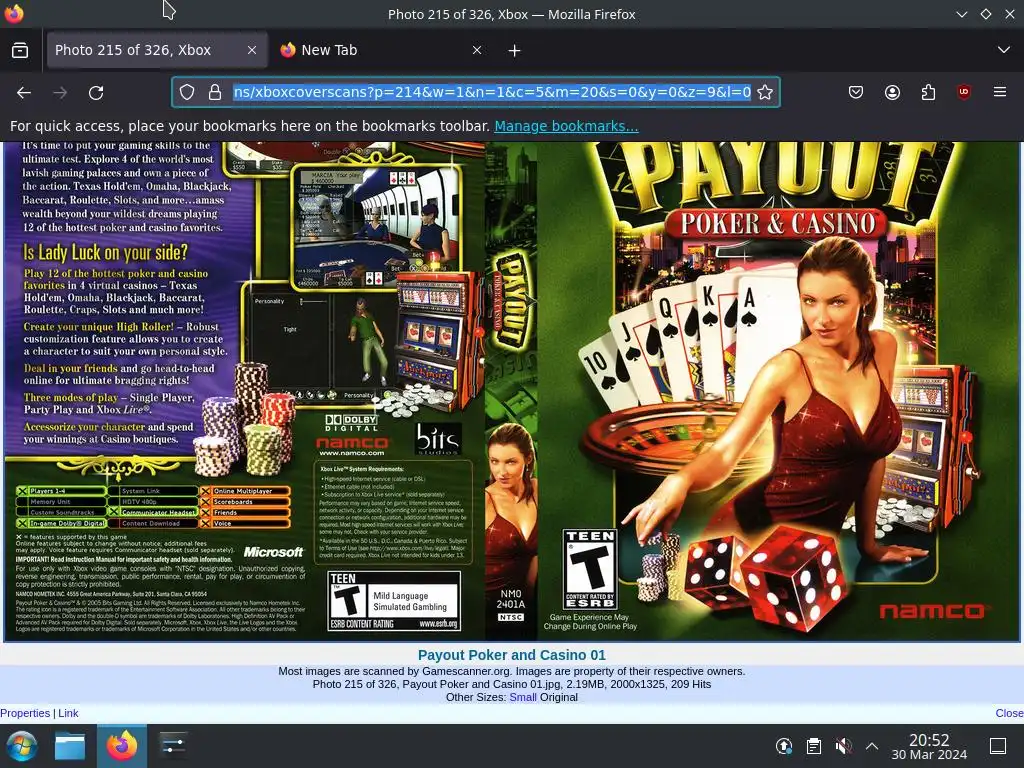Screen dimensions: 1024x768
Task: Switch to the Small image size
Action: [522, 697]
